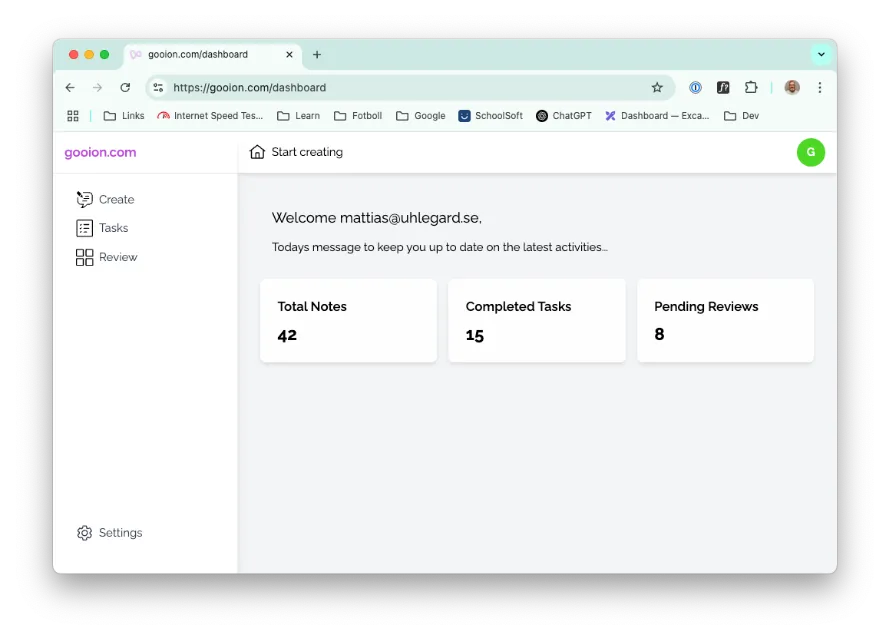Open the green G user avatar
The height and width of the screenshot is (640, 889).
(811, 152)
